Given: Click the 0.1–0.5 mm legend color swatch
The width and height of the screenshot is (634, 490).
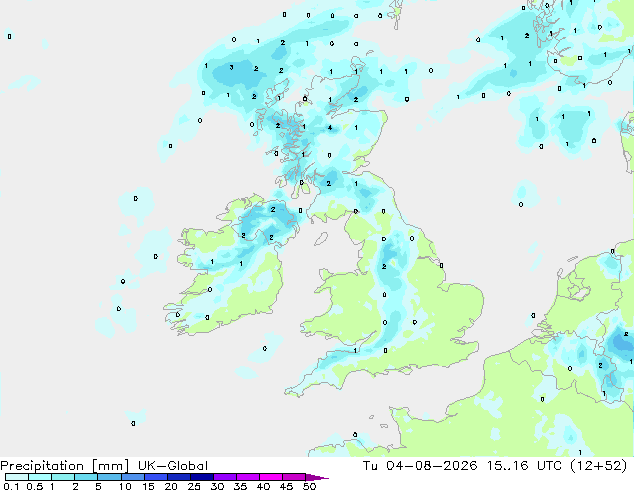Looking at the screenshot, I should tap(17, 477).
